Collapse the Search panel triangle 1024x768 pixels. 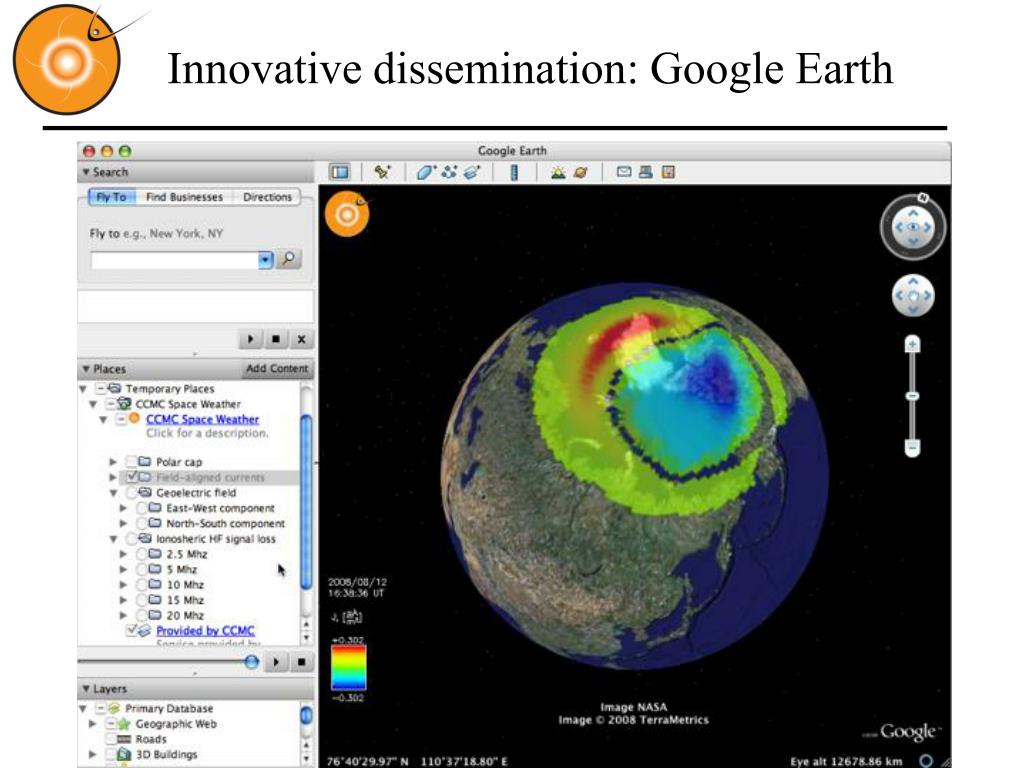click(x=86, y=172)
